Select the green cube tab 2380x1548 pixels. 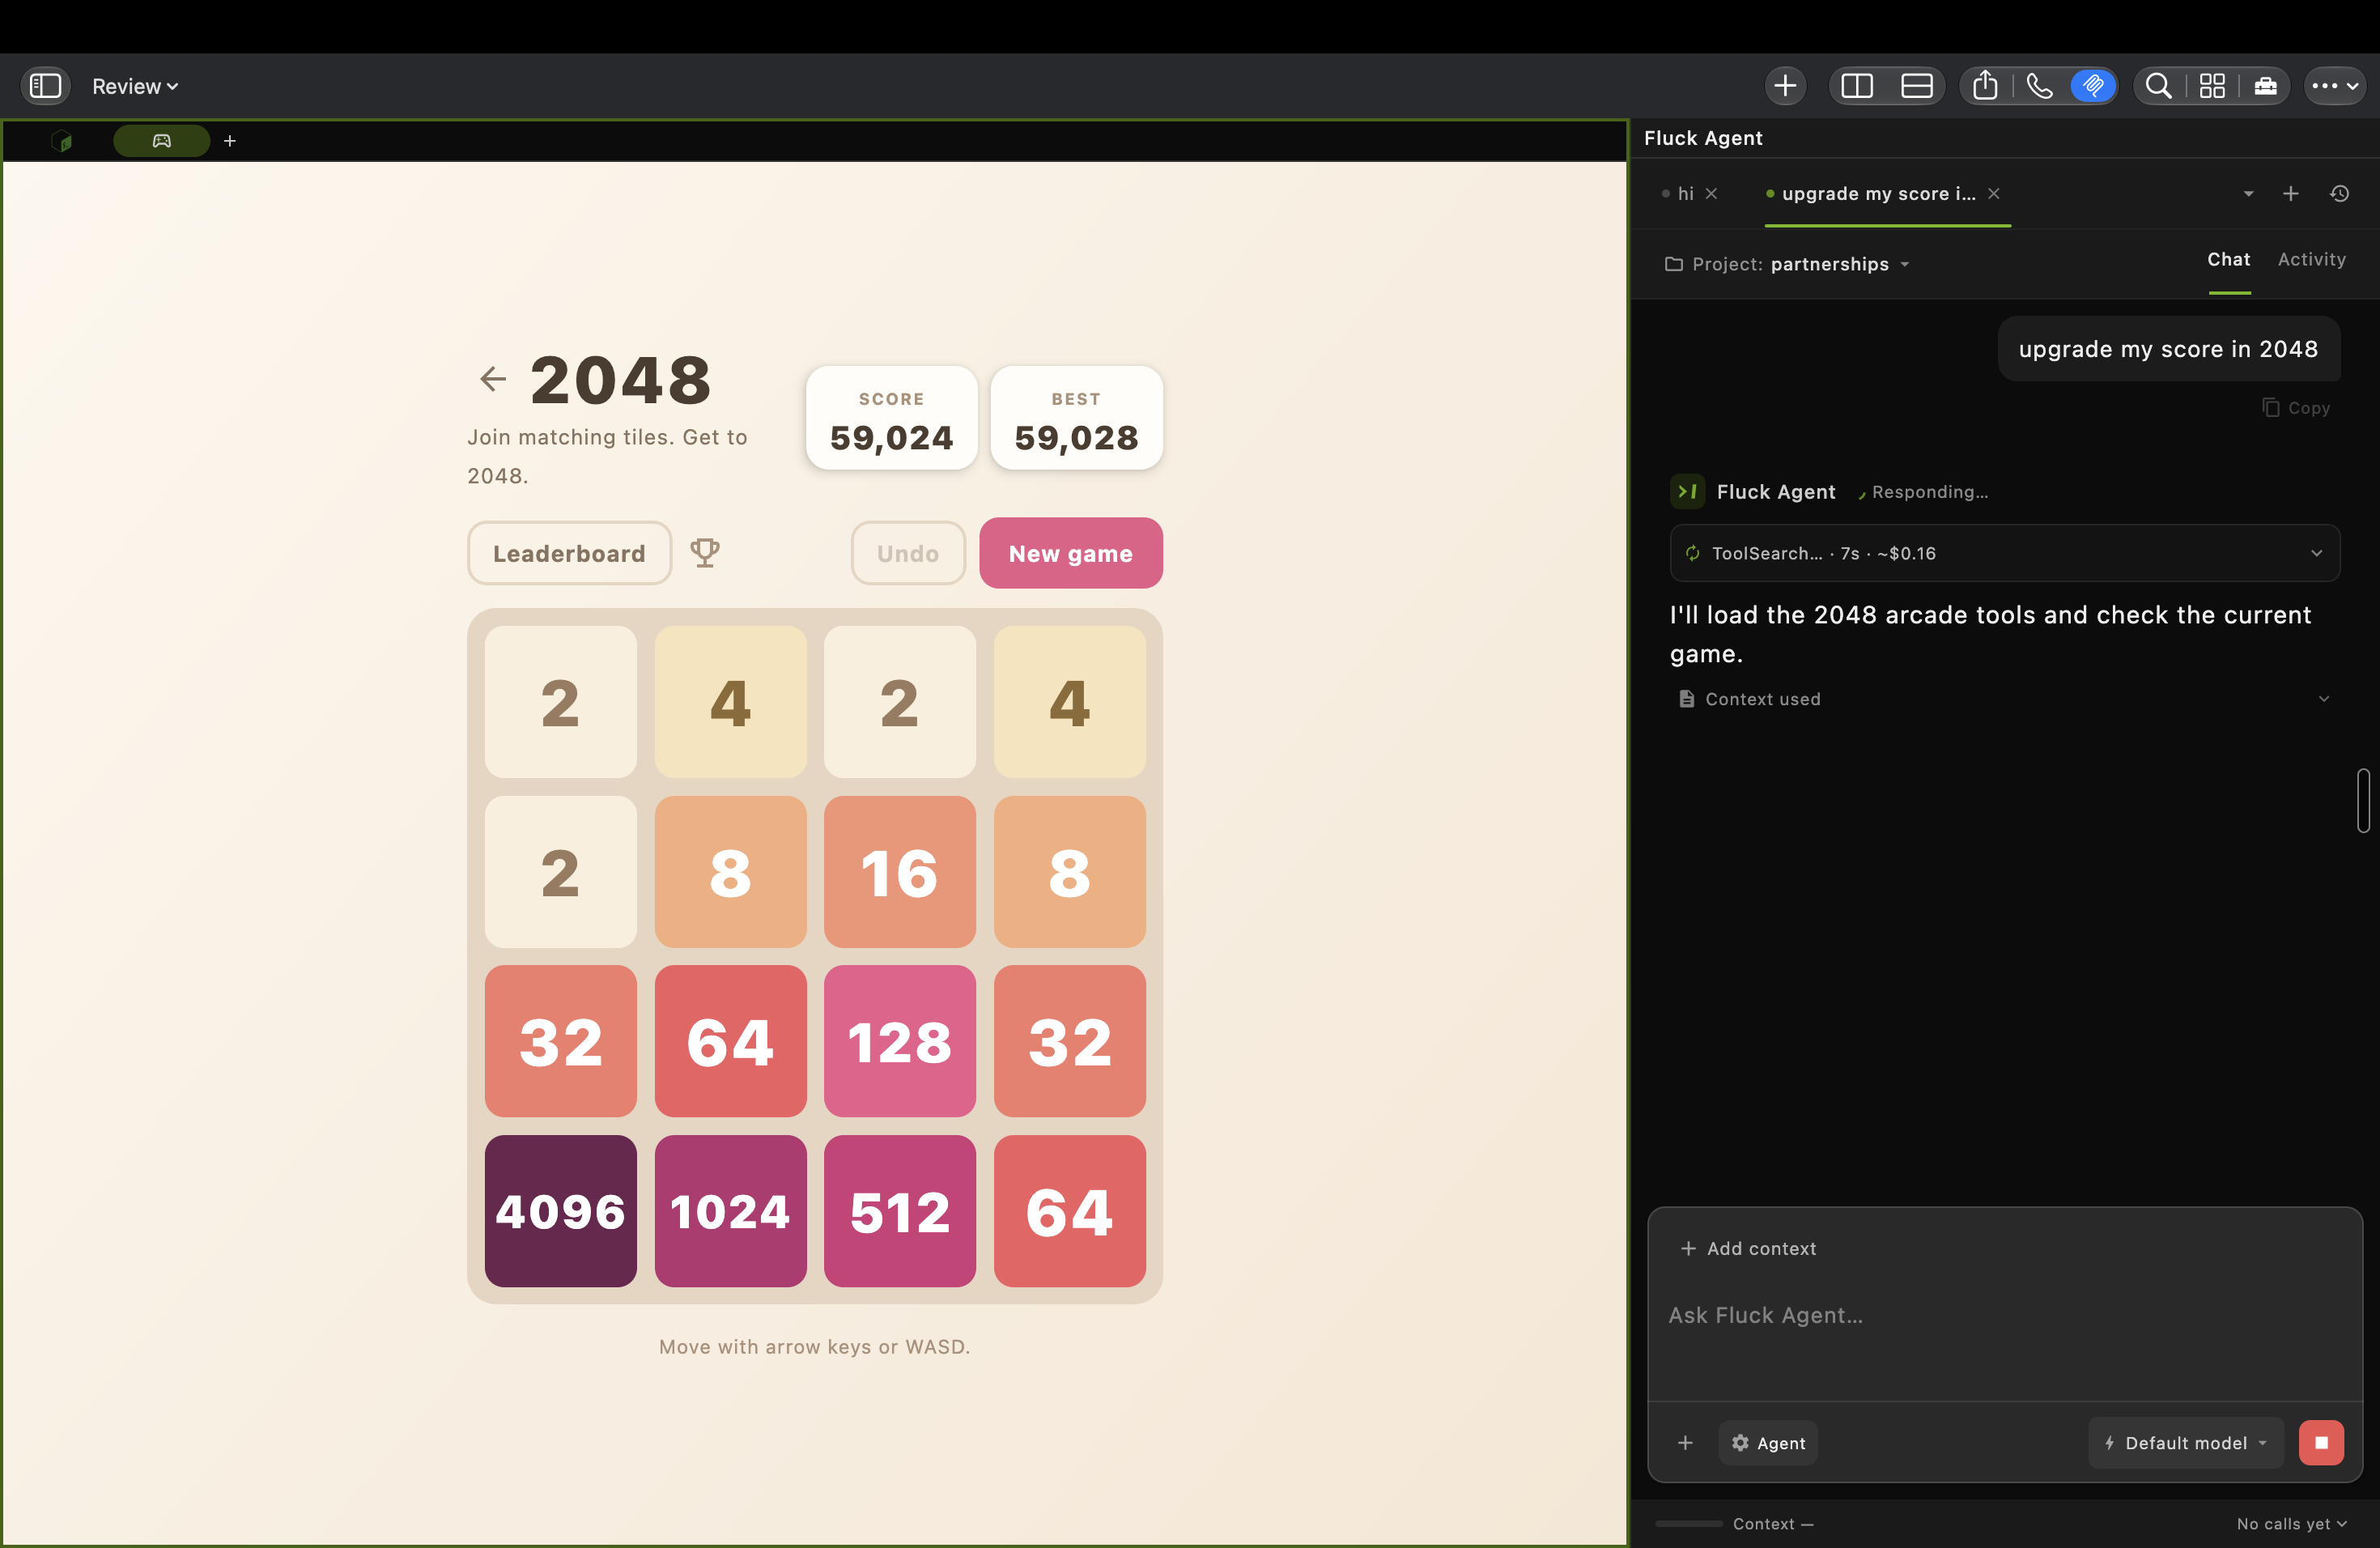(62, 141)
